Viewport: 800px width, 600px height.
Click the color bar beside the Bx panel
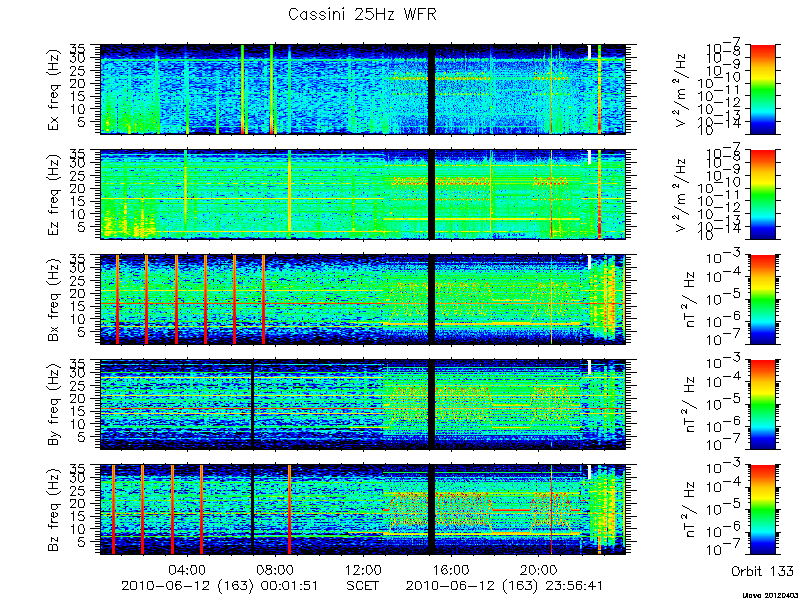(x=762, y=299)
